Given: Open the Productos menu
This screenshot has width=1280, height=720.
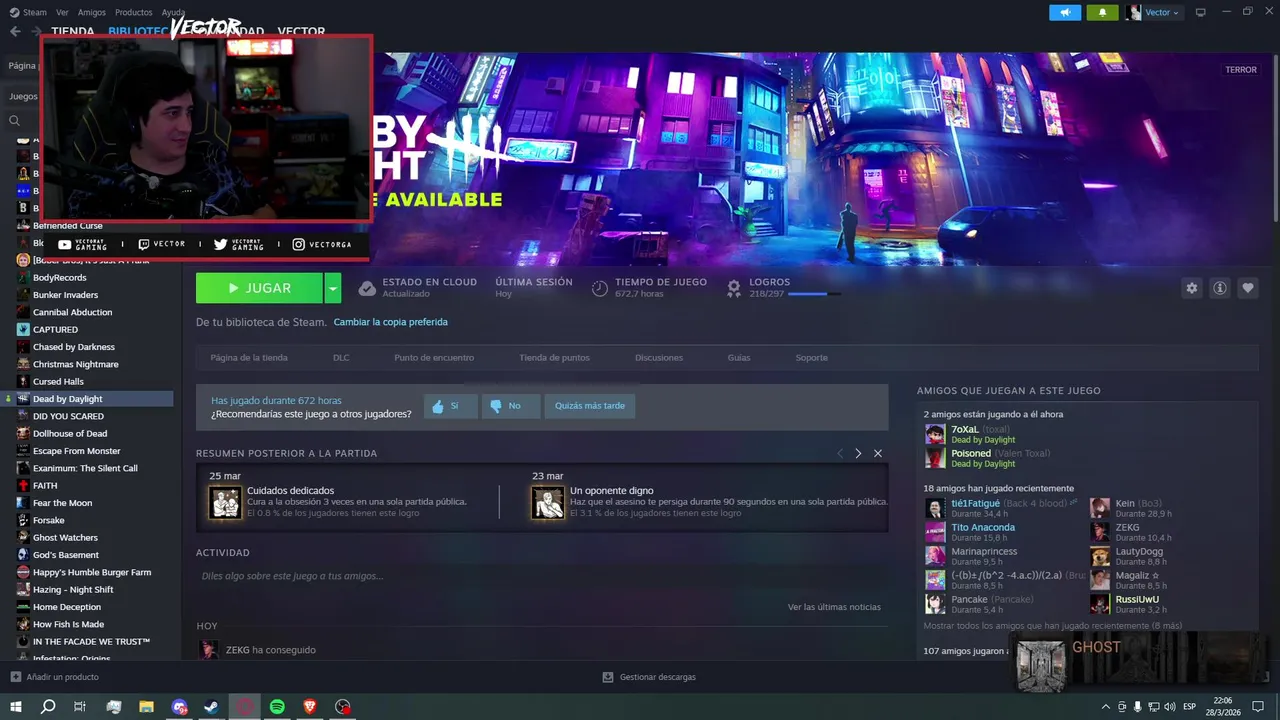Looking at the screenshot, I should (x=134, y=12).
